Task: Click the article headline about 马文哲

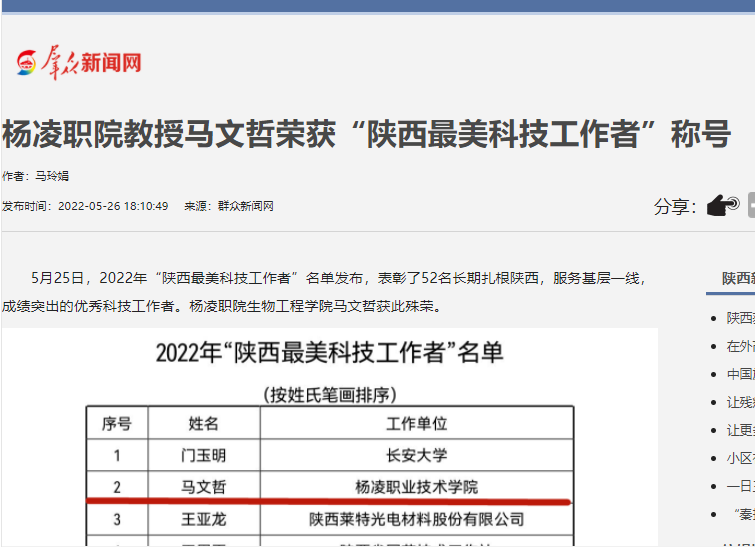Action: pos(366,134)
